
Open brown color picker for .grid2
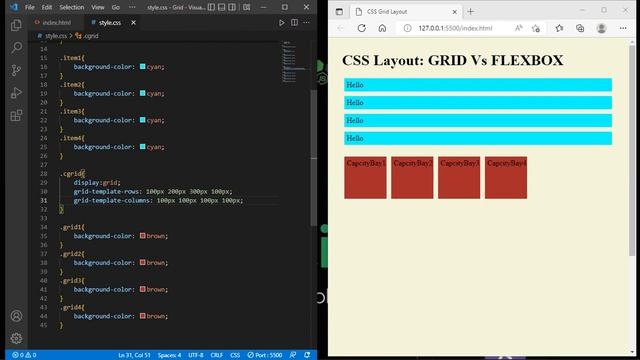[x=142, y=262]
